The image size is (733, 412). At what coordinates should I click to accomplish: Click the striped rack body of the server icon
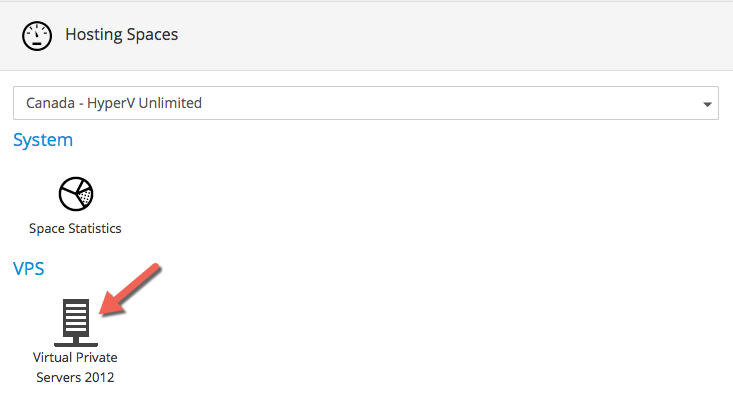click(76, 317)
